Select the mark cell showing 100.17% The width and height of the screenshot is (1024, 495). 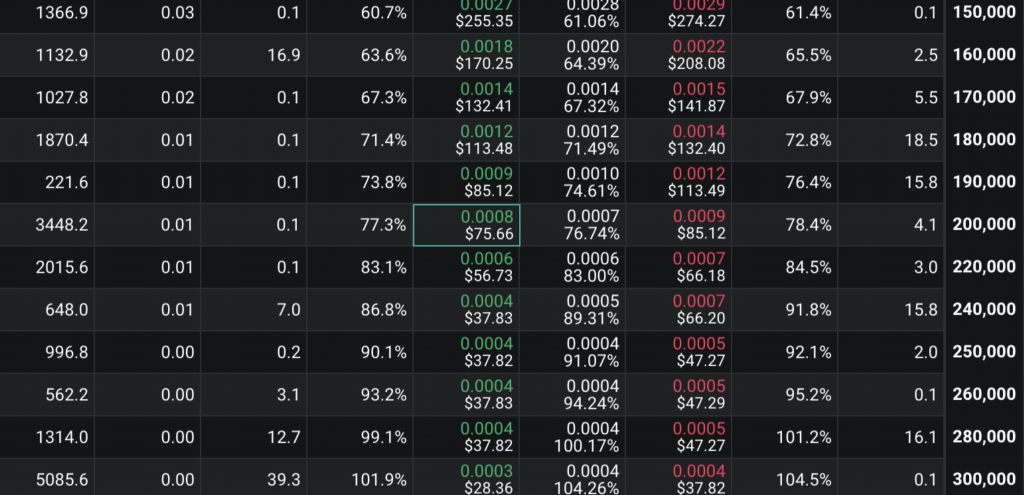tap(592, 437)
